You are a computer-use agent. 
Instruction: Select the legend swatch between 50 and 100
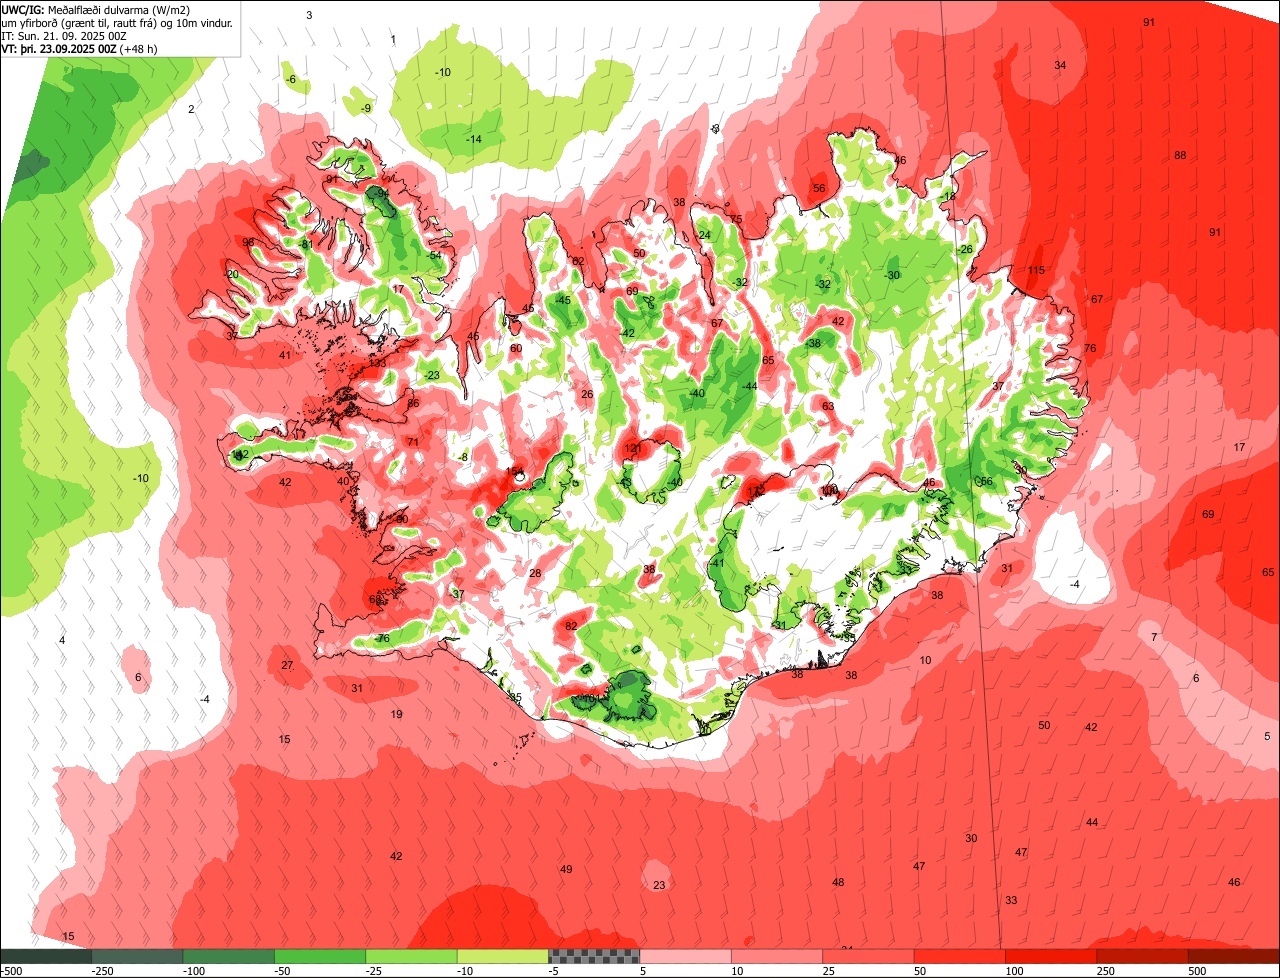coord(960,957)
